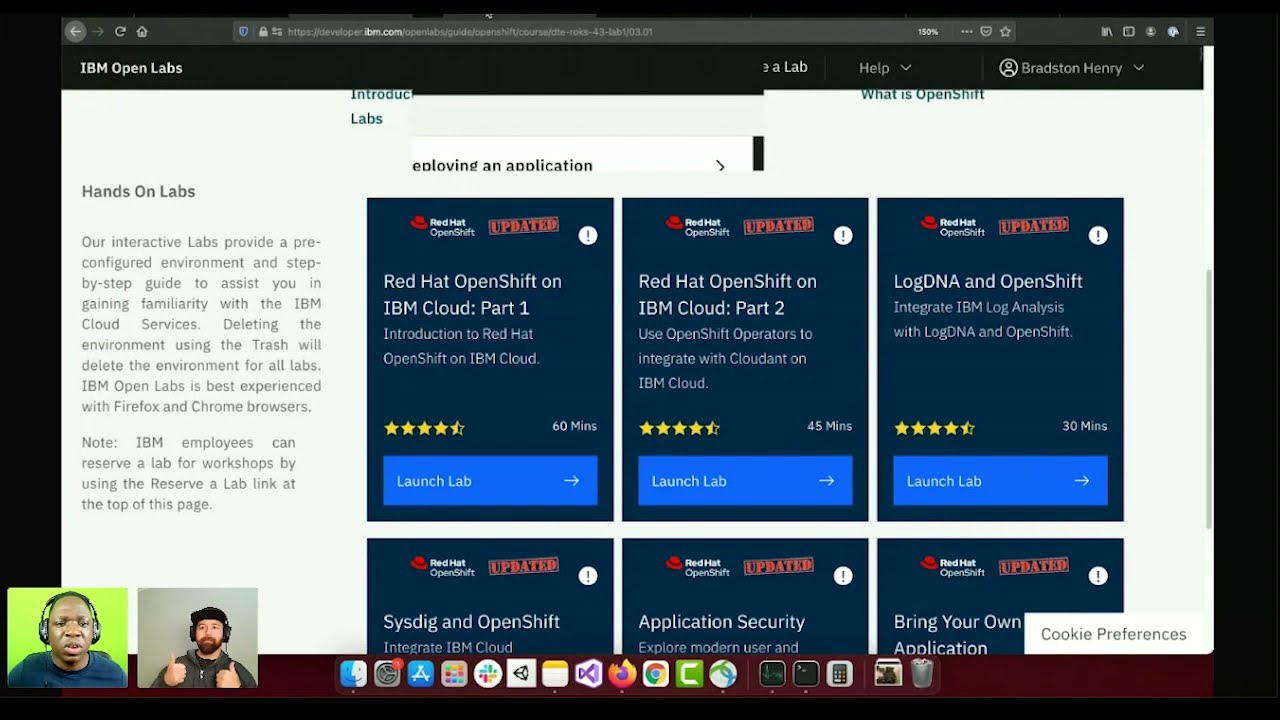
Task: Open the Firefox account icon
Action: click(x=1151, y=32)
